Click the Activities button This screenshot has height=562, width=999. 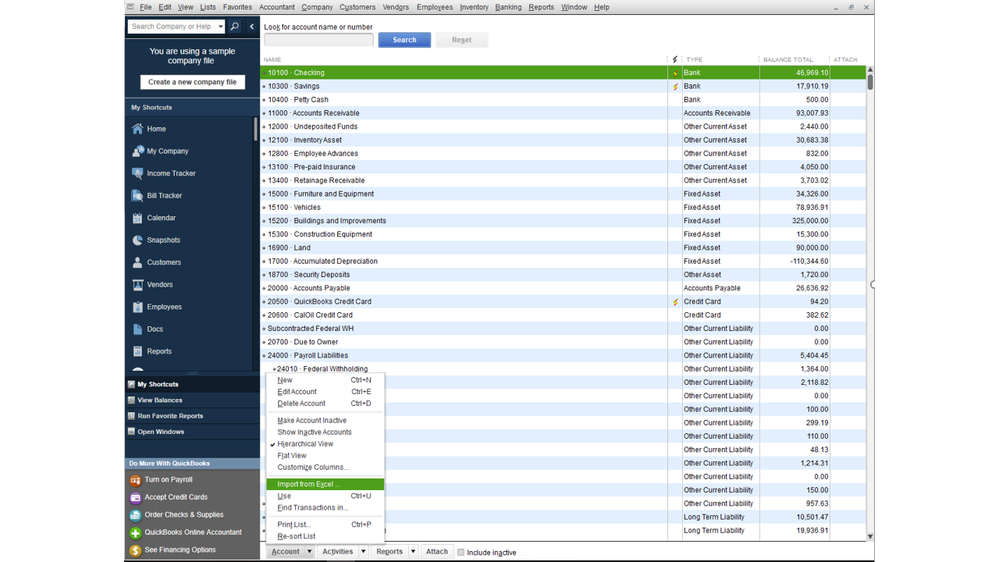338,552
